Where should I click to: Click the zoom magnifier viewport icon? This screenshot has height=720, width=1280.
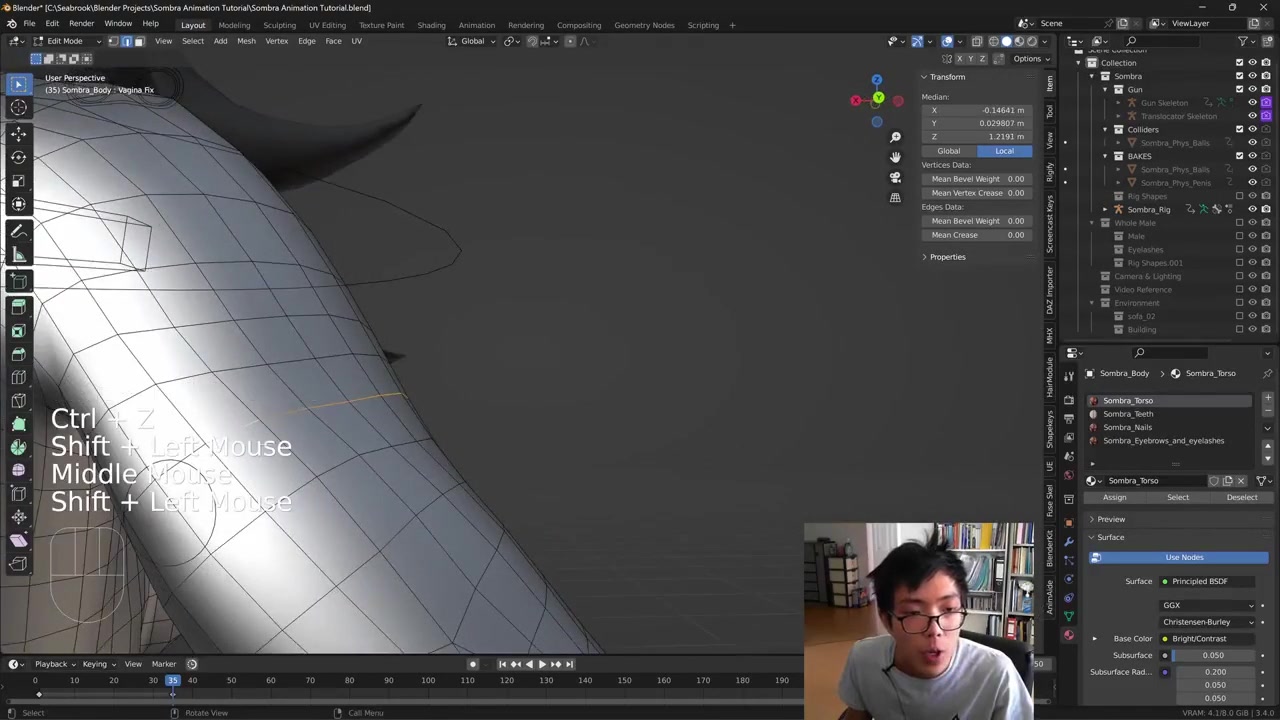pos(895,137)
